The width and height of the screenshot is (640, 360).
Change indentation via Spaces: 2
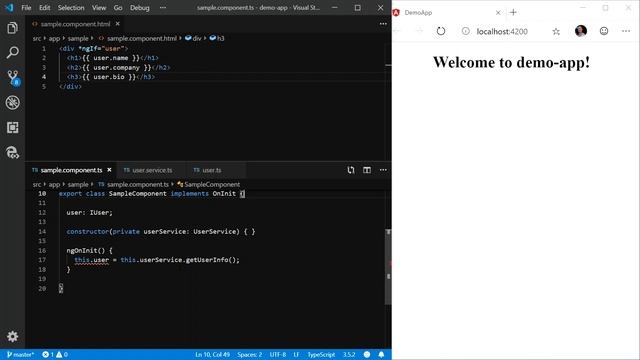pos(249,354)
